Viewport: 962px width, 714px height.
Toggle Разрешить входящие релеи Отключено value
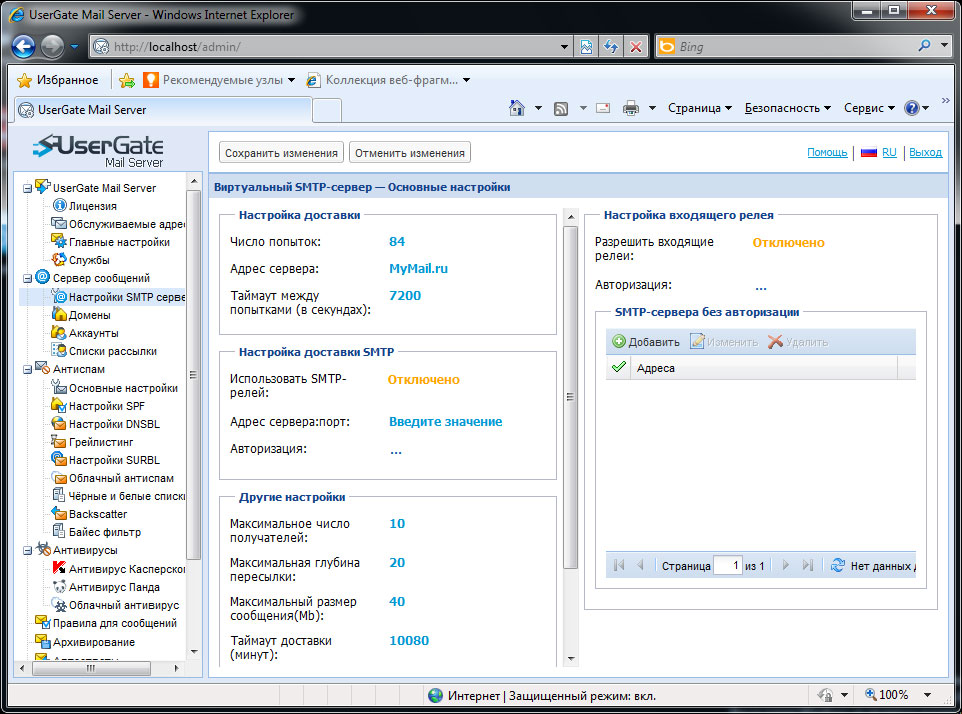(788, 242)
